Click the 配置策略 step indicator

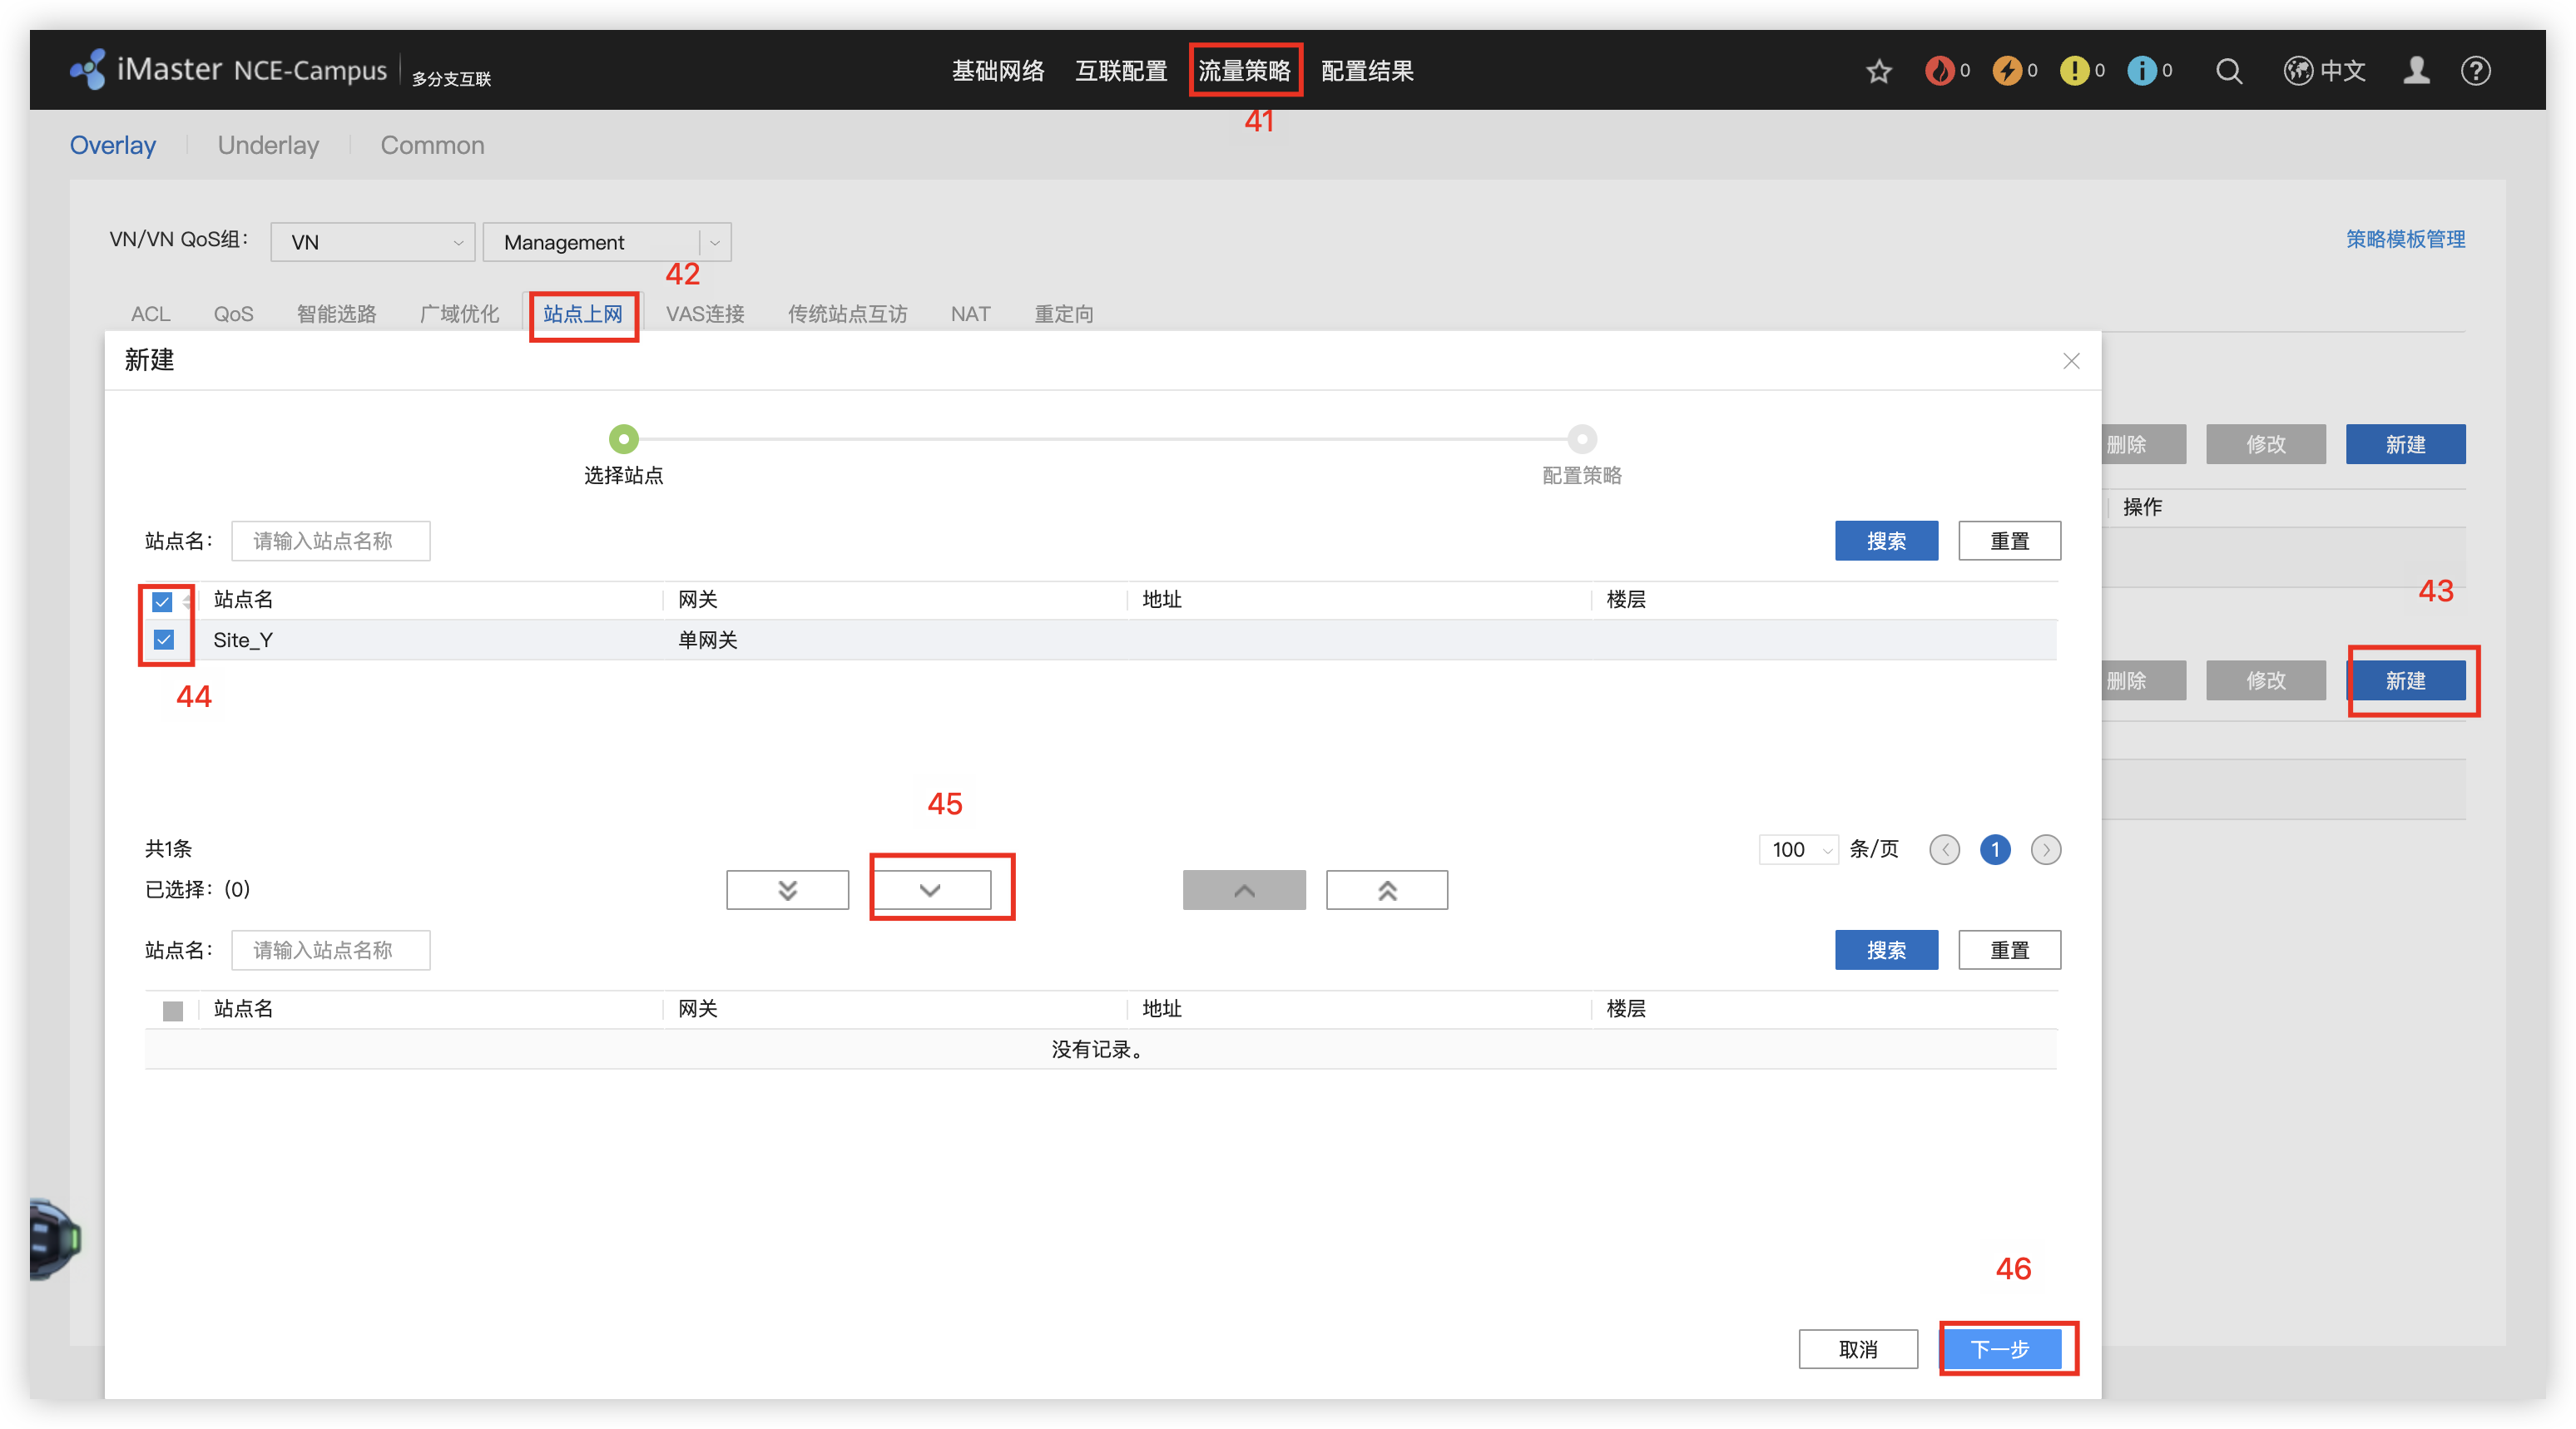[1582, 439]
